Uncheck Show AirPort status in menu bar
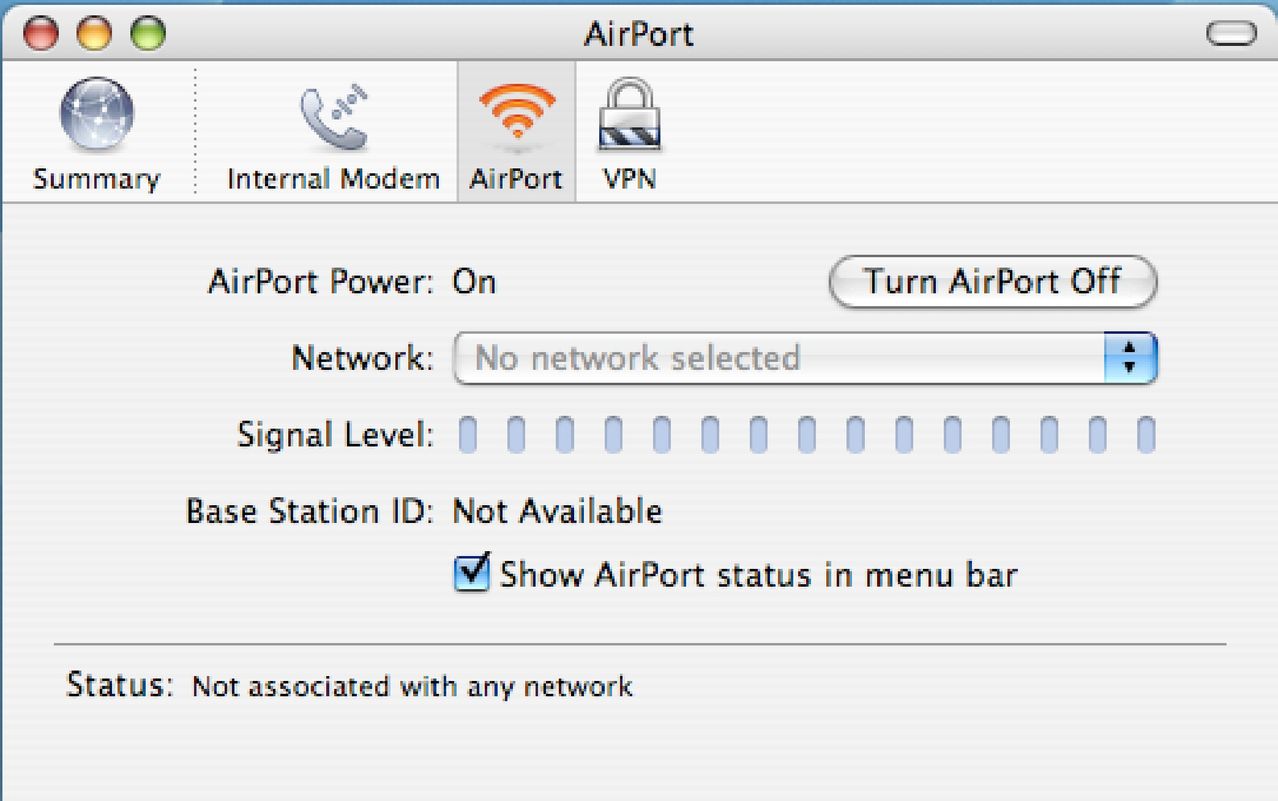 pyautogui.click(x=472, y=574)
